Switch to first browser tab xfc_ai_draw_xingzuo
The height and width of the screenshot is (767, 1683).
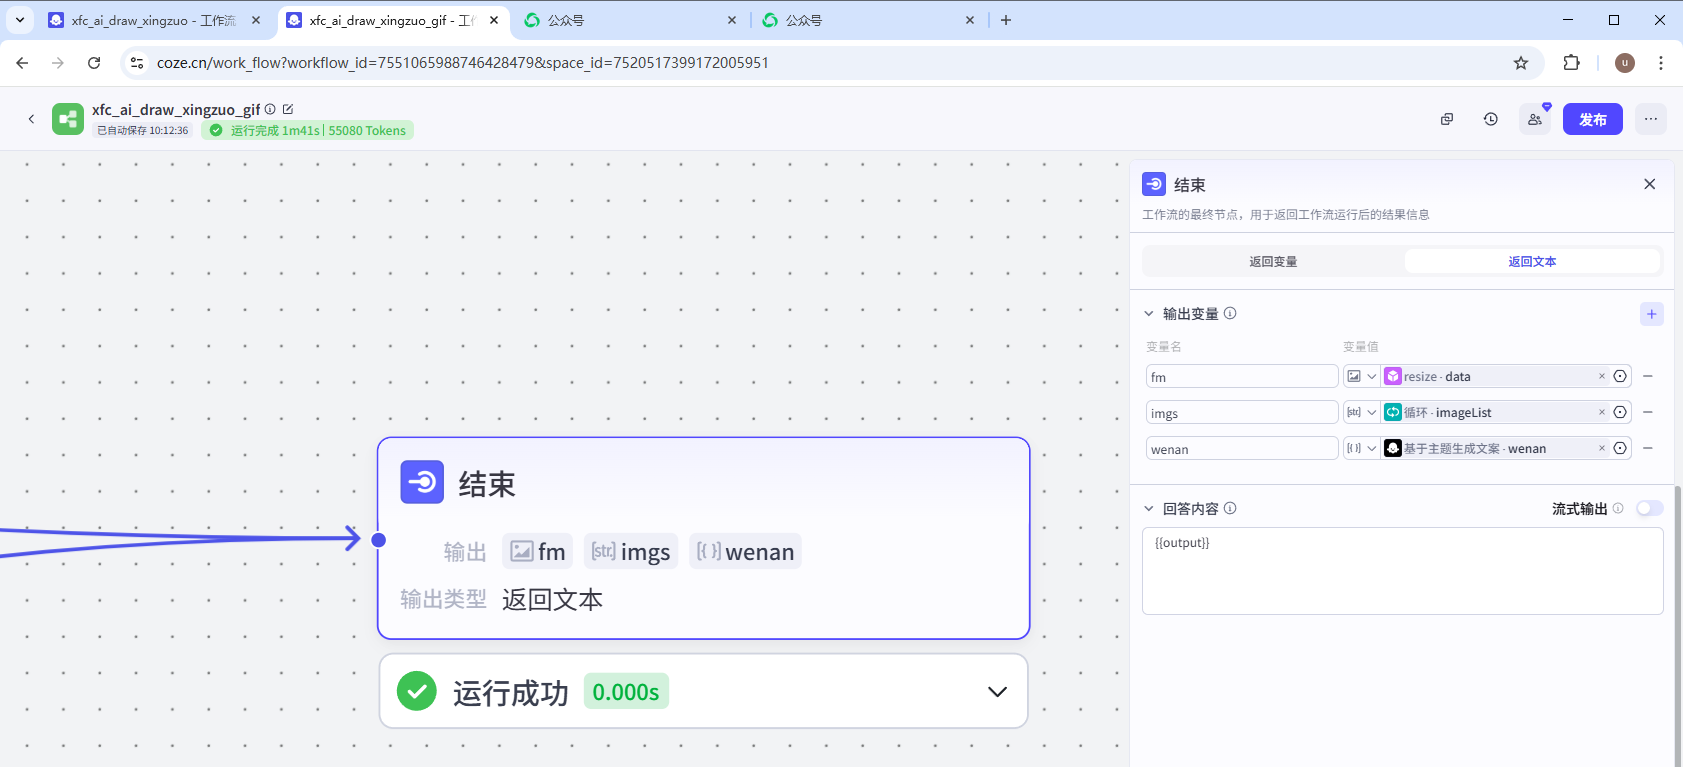tap(154, 20)
